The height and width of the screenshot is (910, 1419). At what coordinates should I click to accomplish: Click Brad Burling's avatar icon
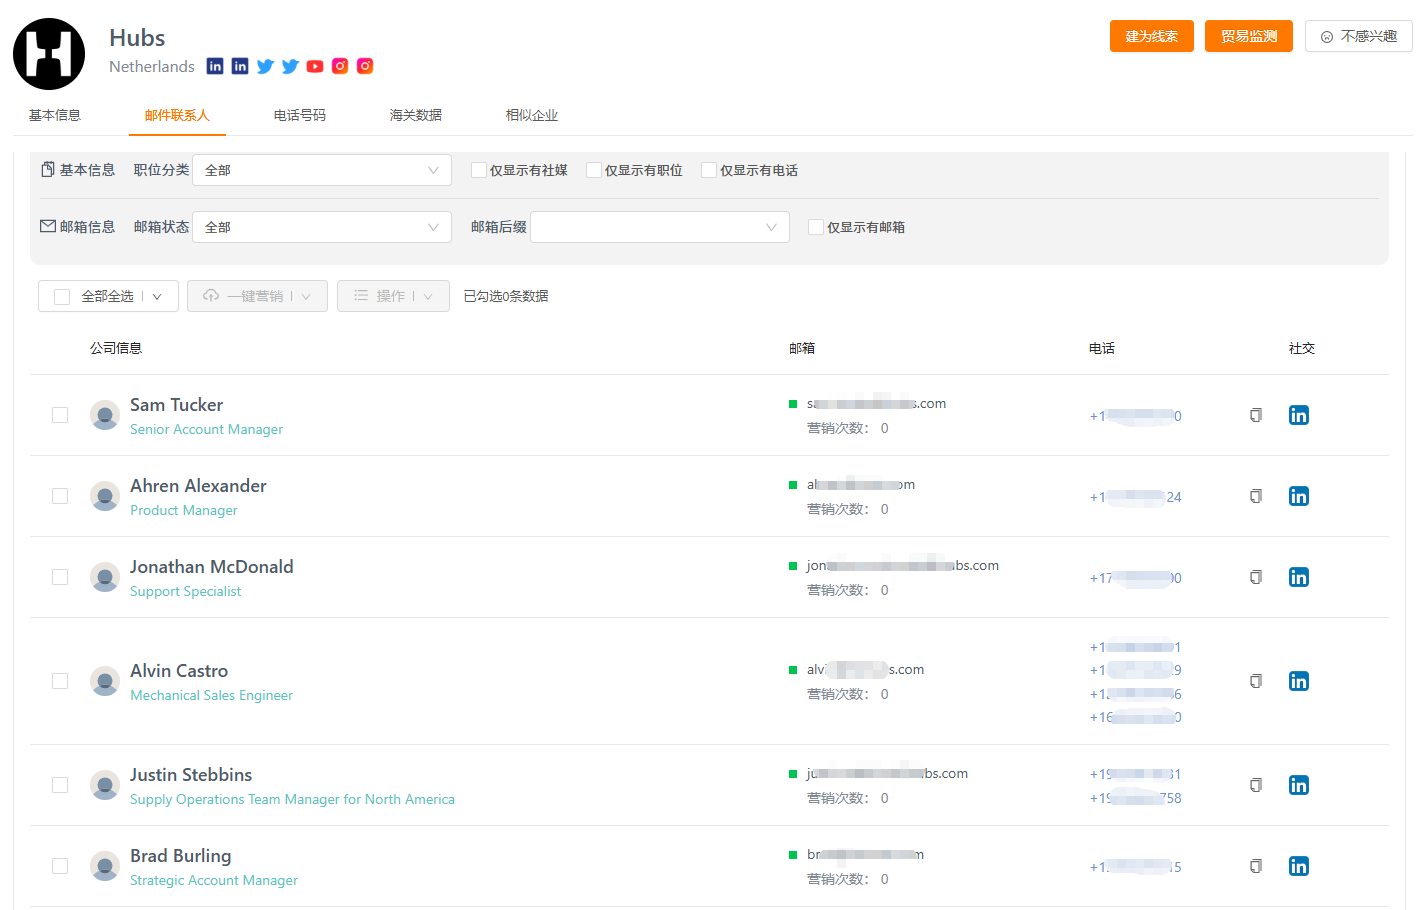point(105,866)
